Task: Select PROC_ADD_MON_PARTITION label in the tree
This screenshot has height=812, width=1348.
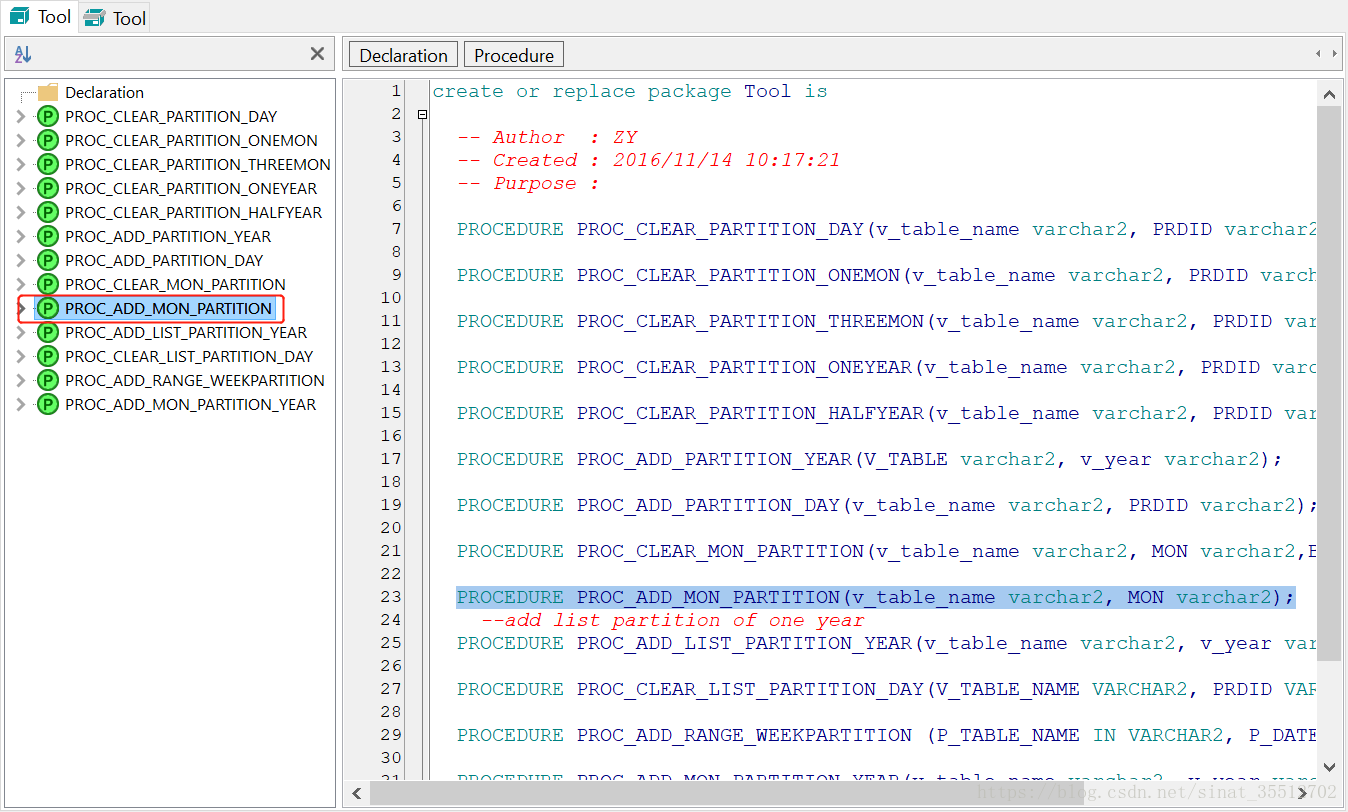Action: [x=168, y=308]
